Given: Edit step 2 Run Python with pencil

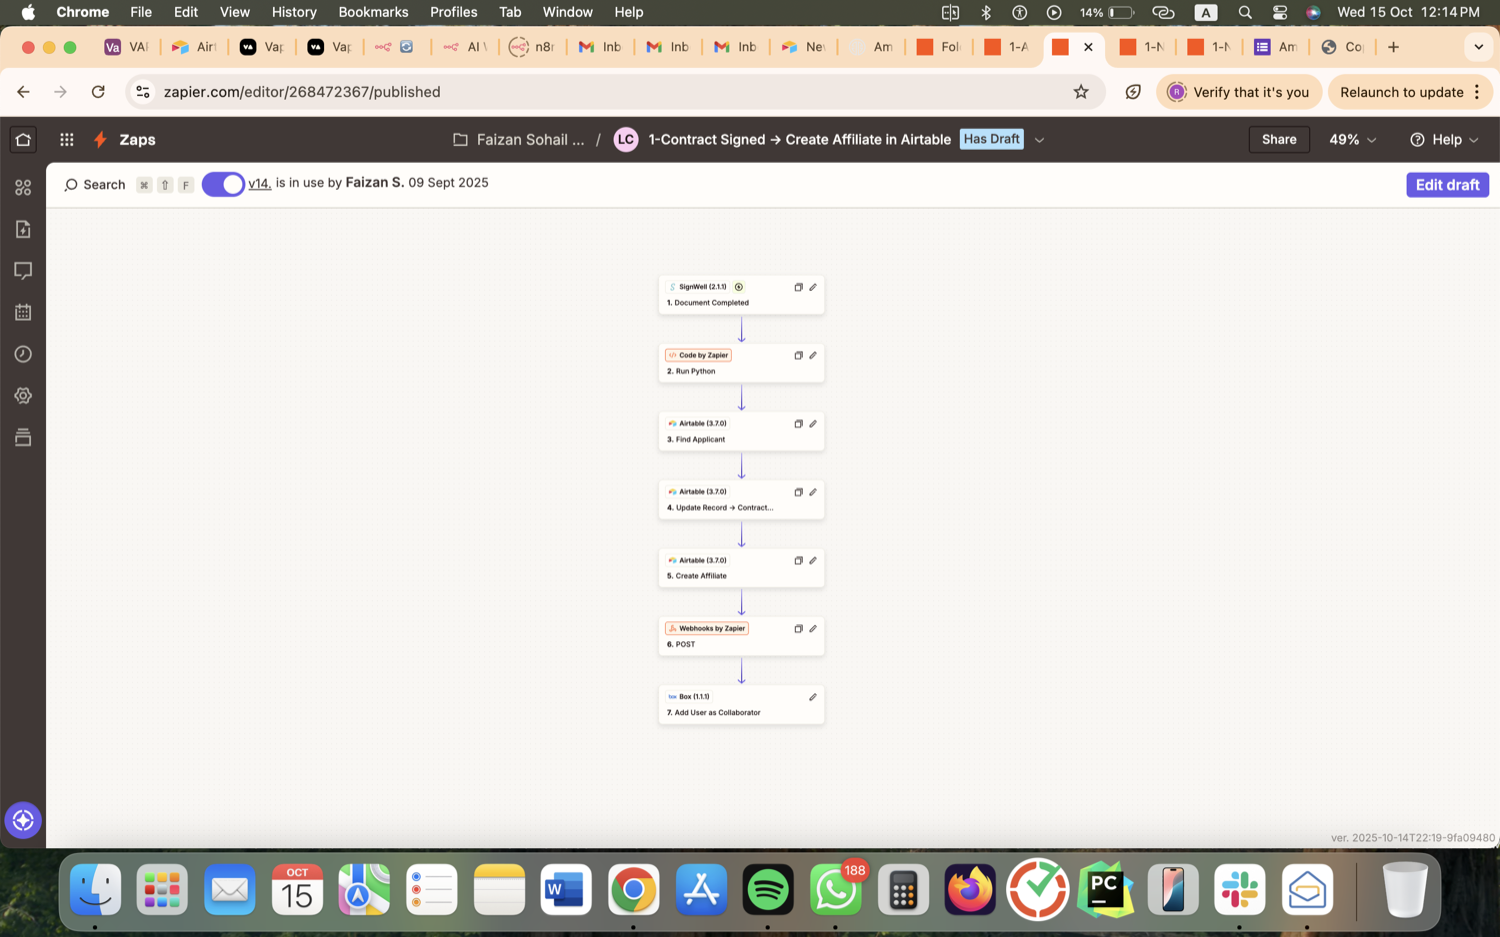Looking at the screenshot, I should tap(813, 355).
